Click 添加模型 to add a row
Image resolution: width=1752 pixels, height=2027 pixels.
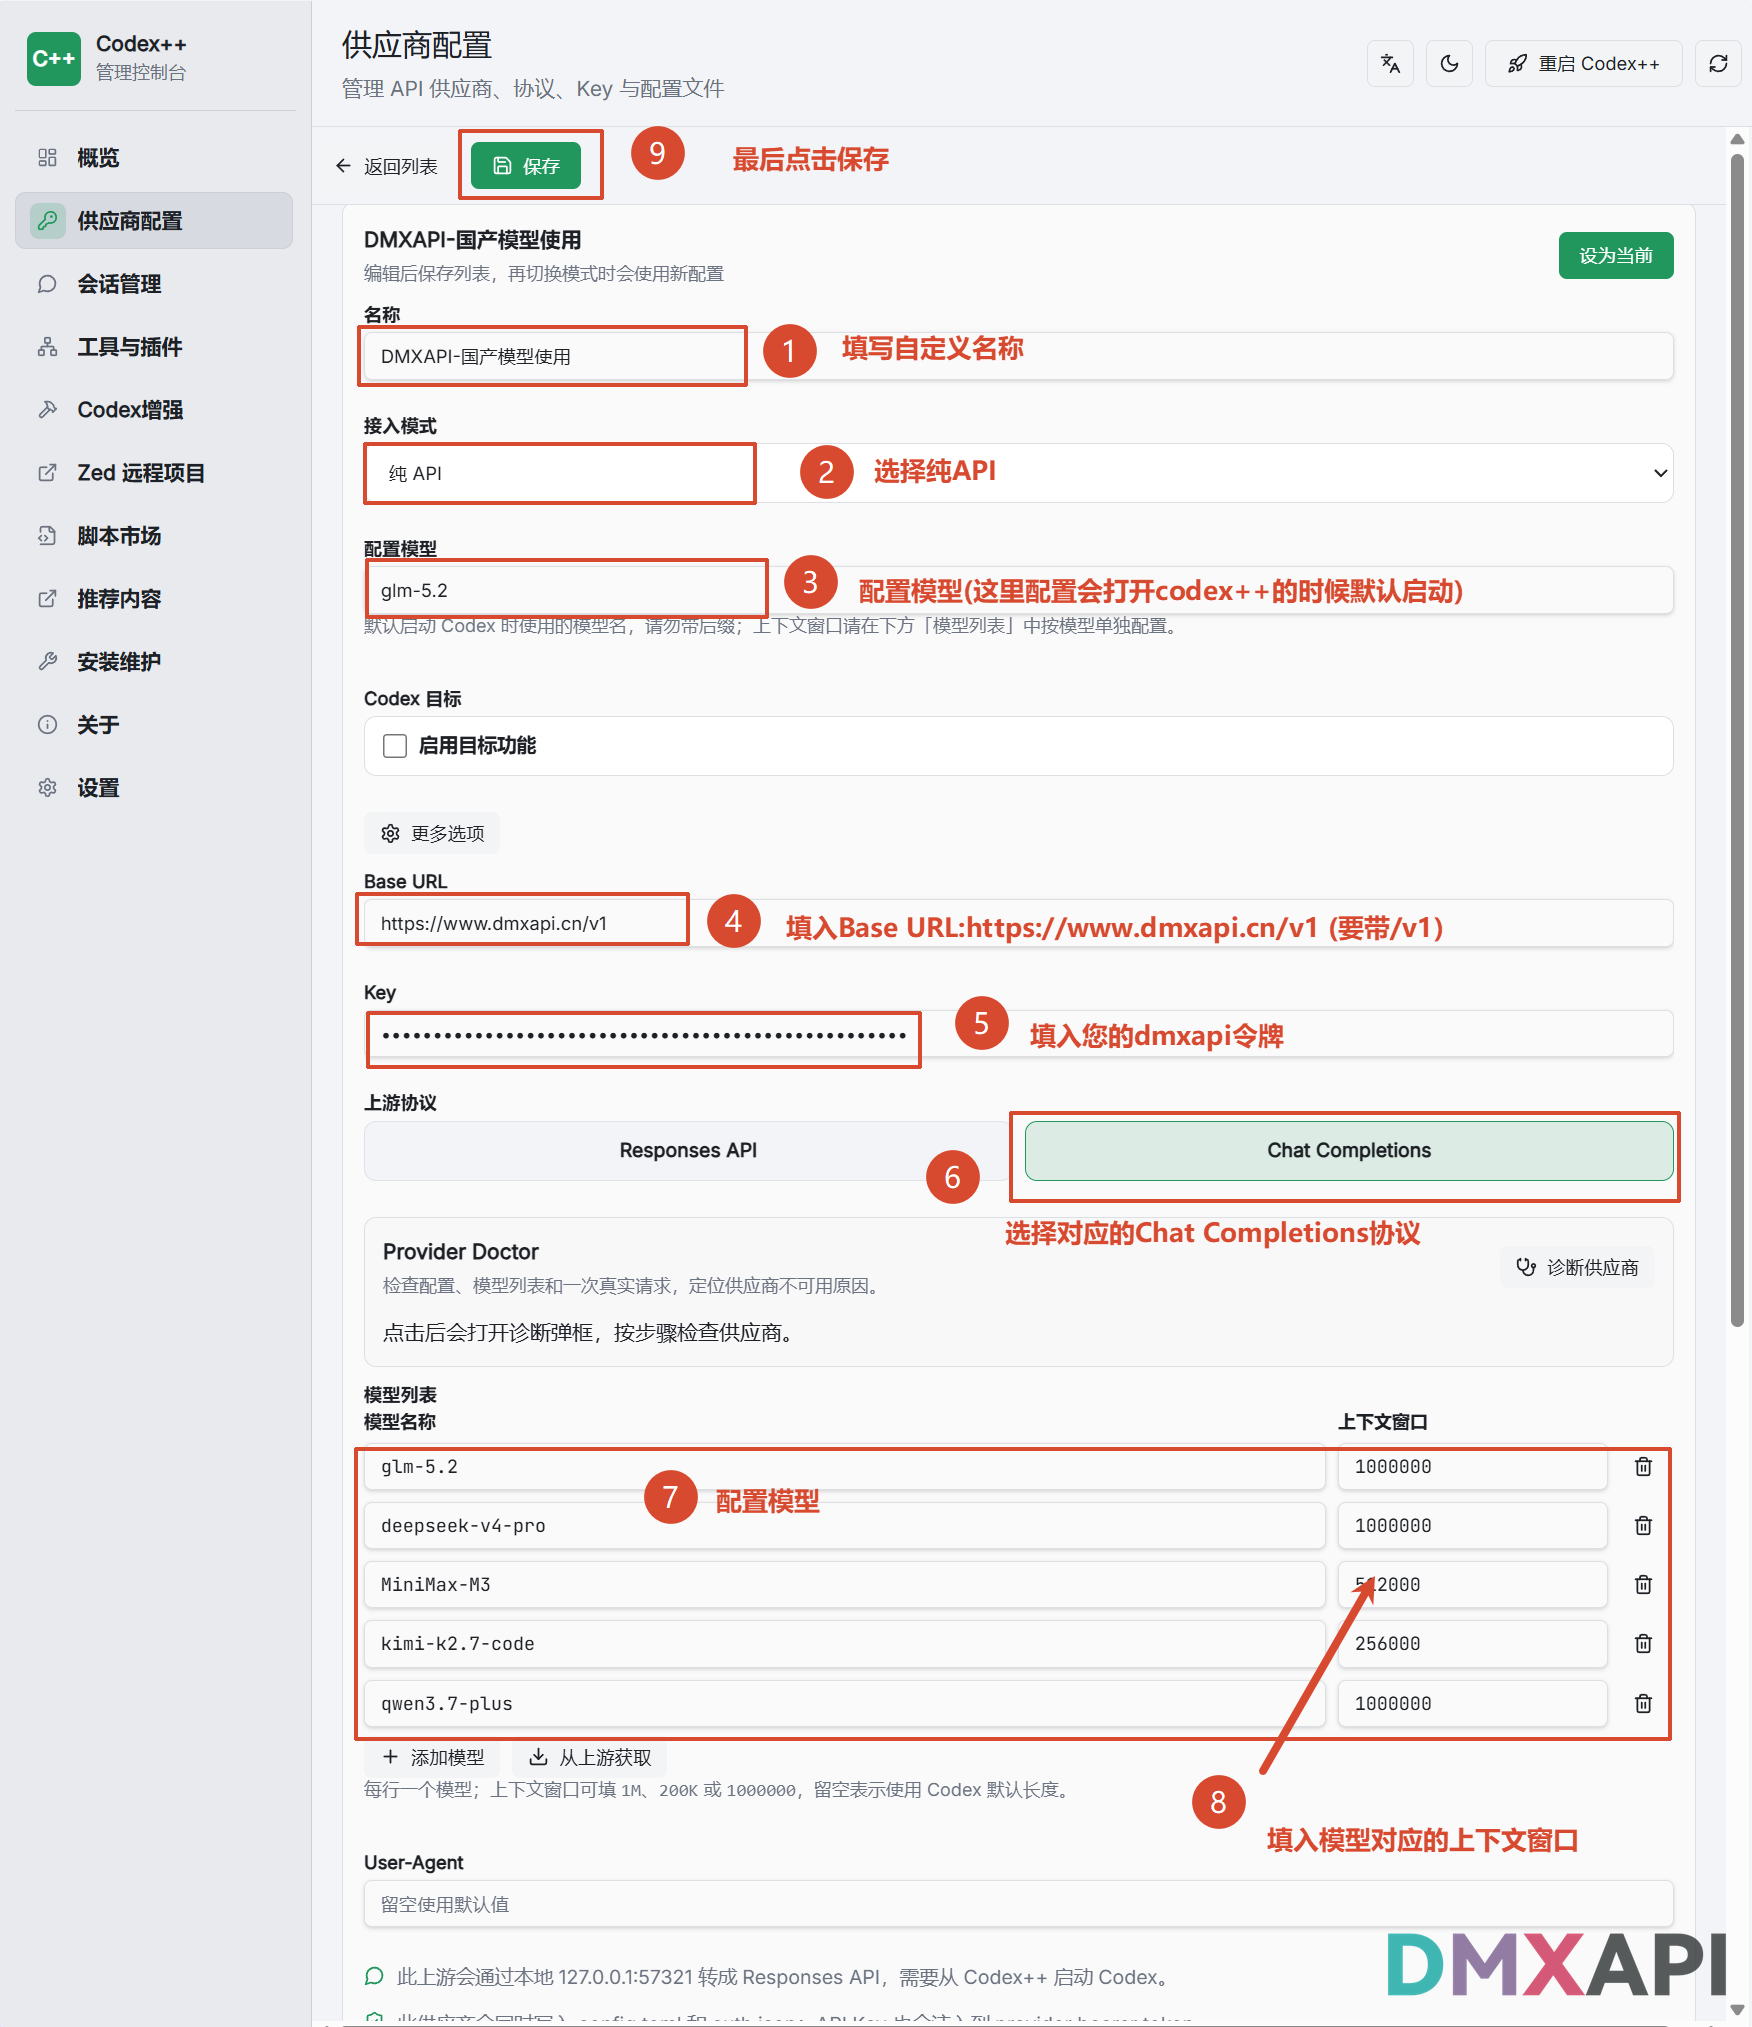432,1758
